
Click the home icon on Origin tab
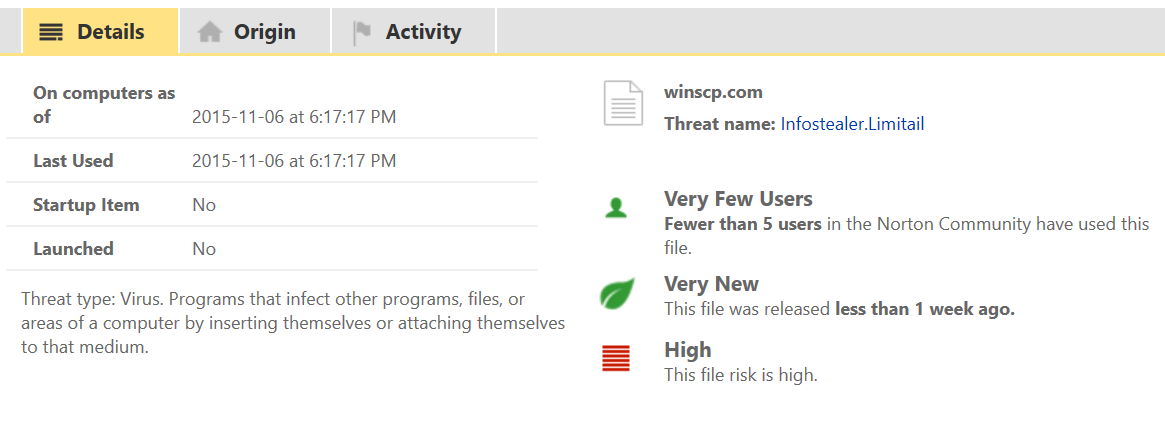click(x=209, y=32)
